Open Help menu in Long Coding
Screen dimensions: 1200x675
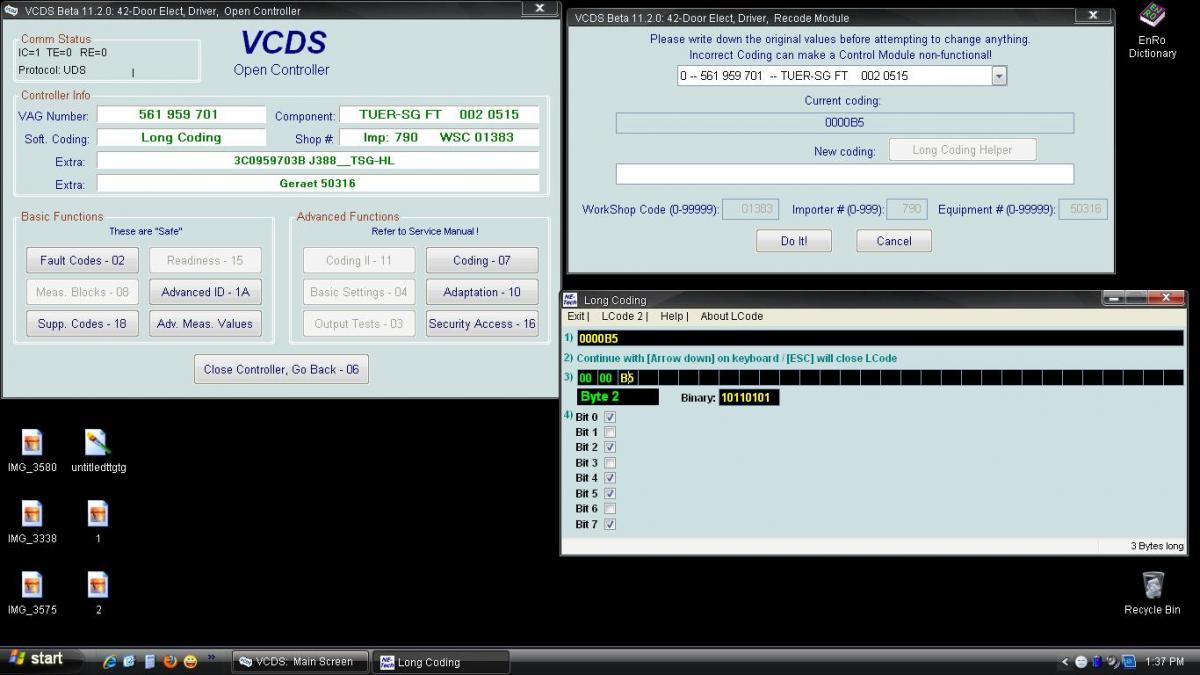(672, 316)
